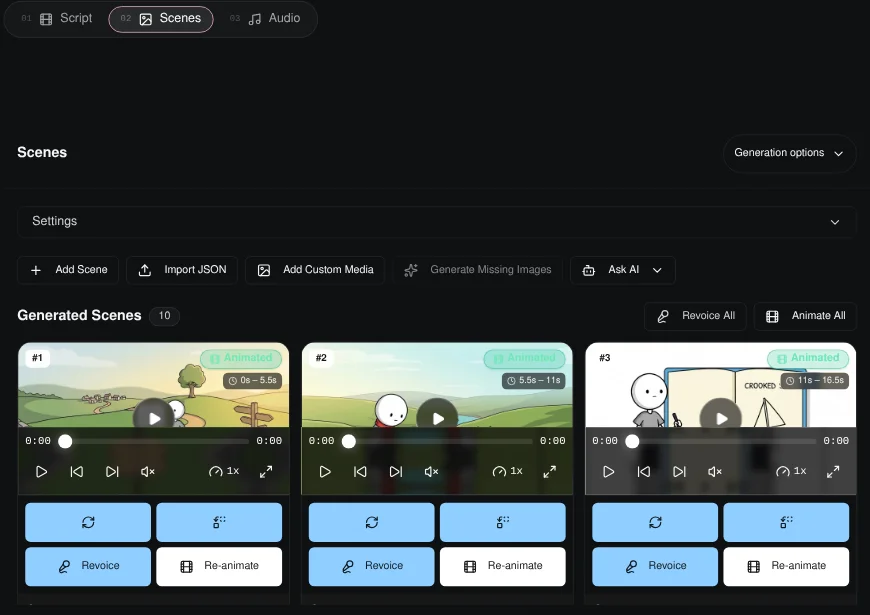Toggle mute on scene #1 player

(148, 472)
